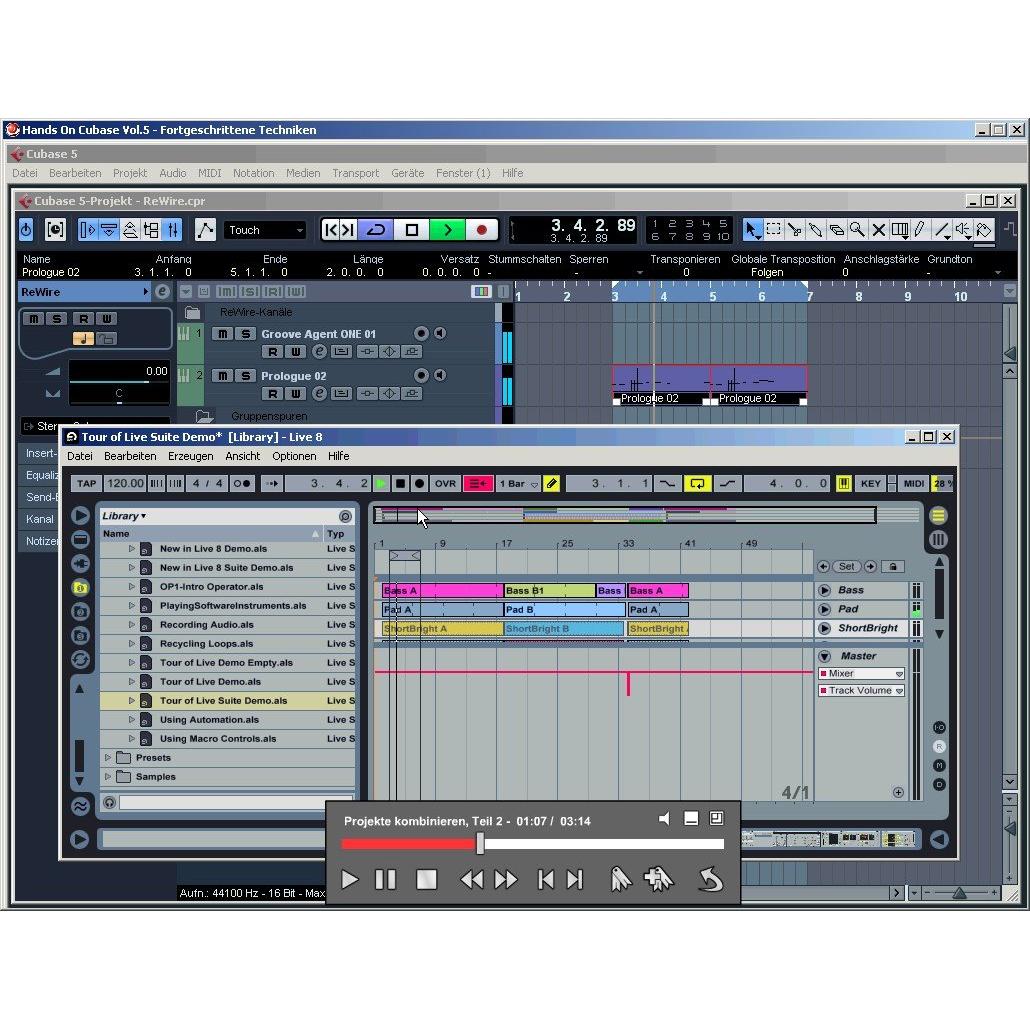Click the Set locator button
This screenshot has height=1030, width=1030.
tap(847, 566)
